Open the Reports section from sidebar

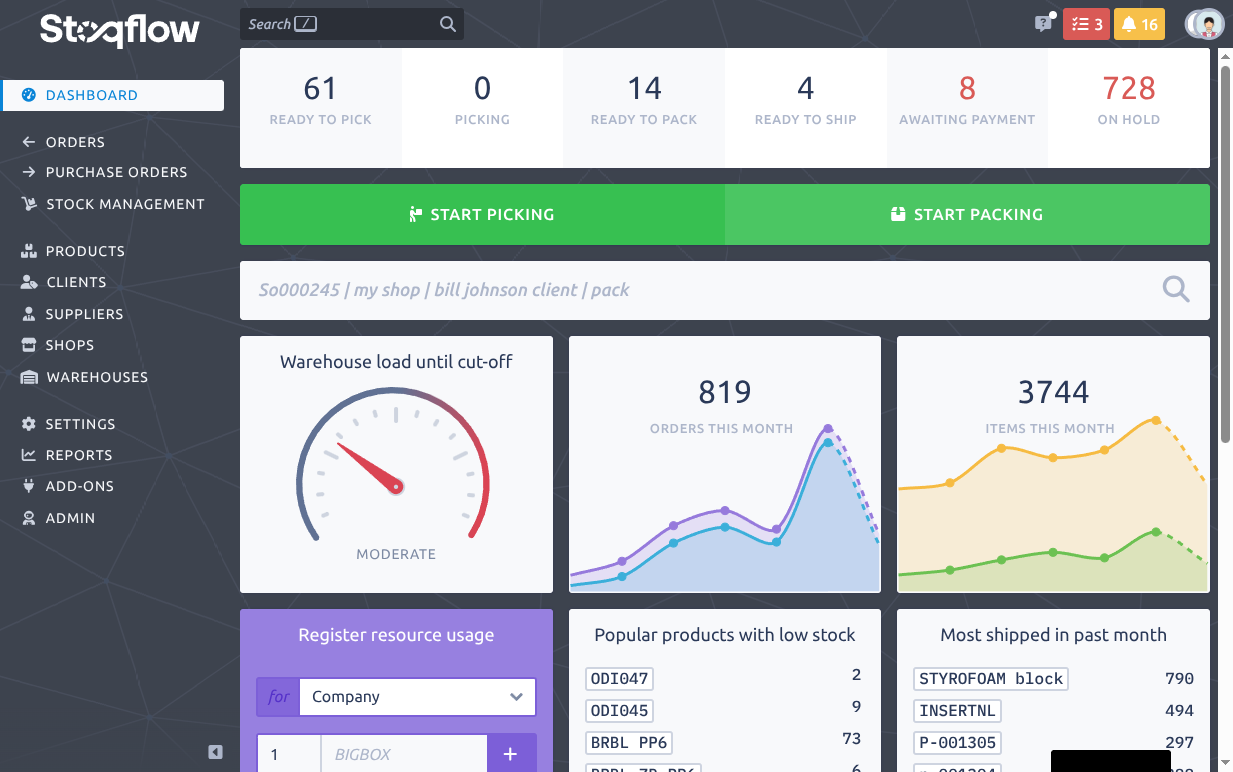point(80,455)
